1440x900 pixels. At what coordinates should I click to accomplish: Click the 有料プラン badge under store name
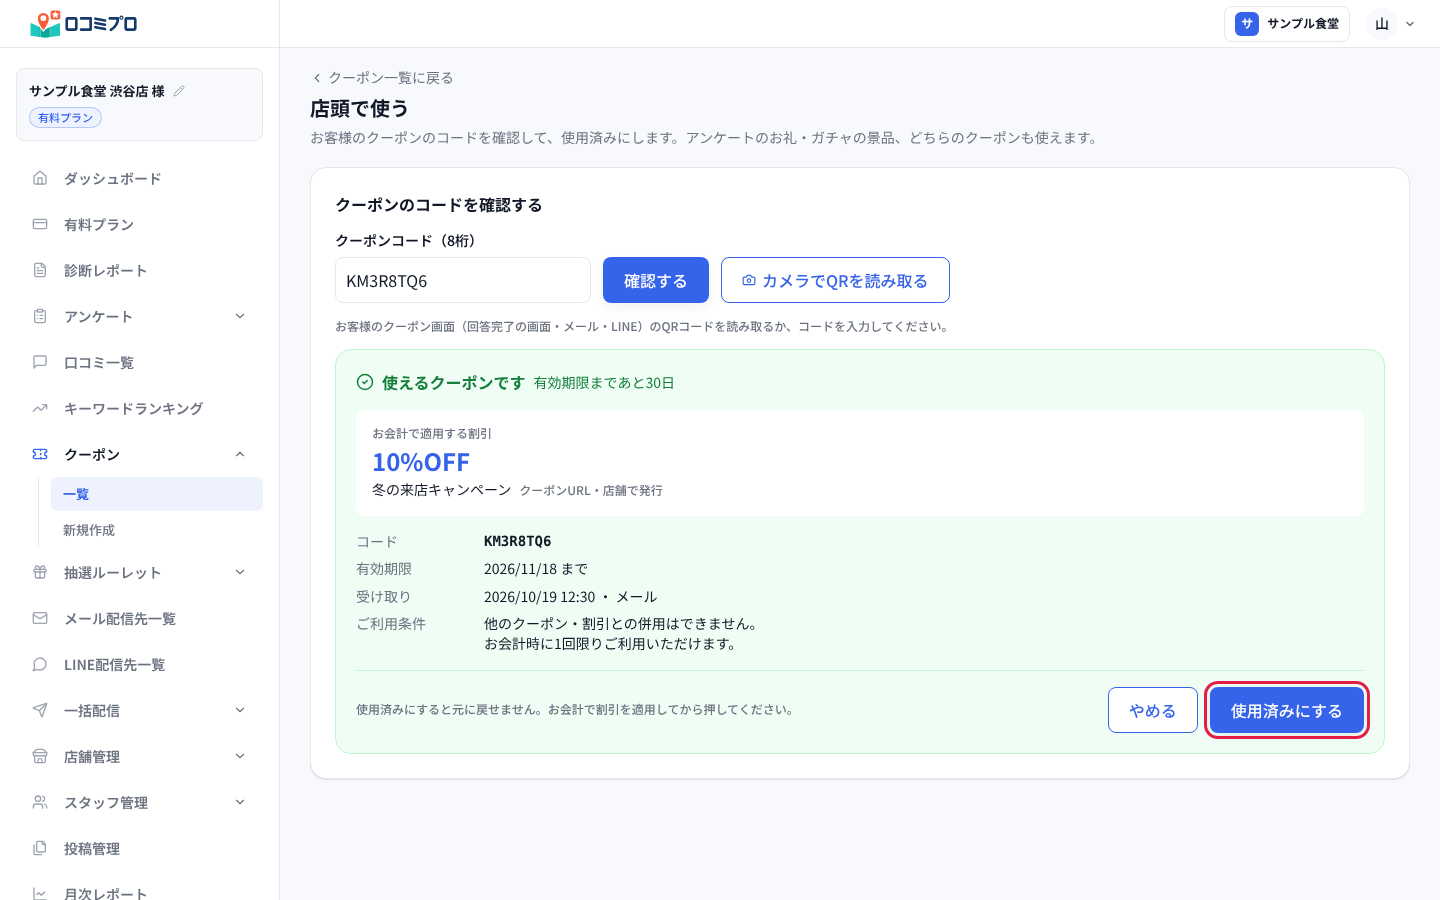tap(65, 118)
